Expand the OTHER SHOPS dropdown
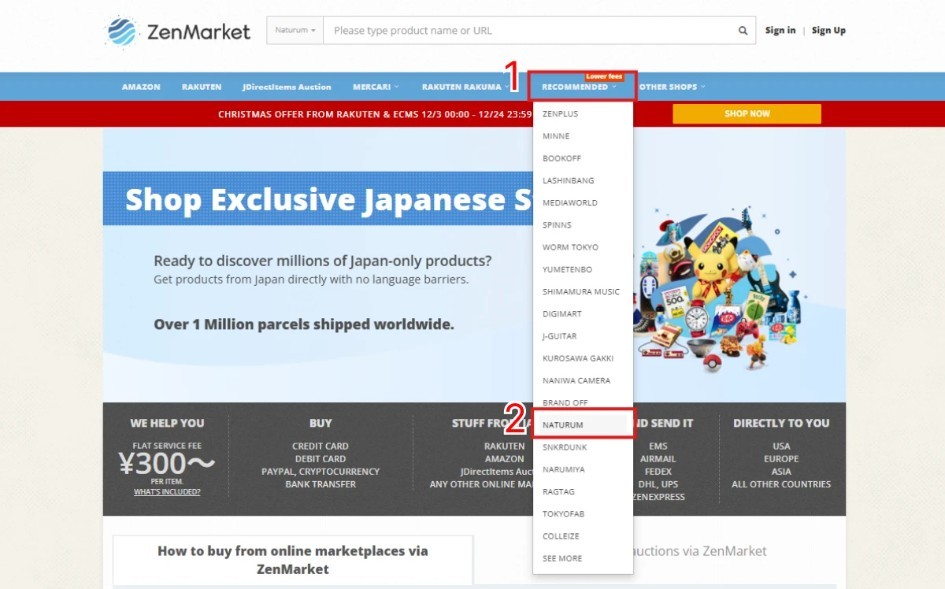945x589 pixels. 671,87
